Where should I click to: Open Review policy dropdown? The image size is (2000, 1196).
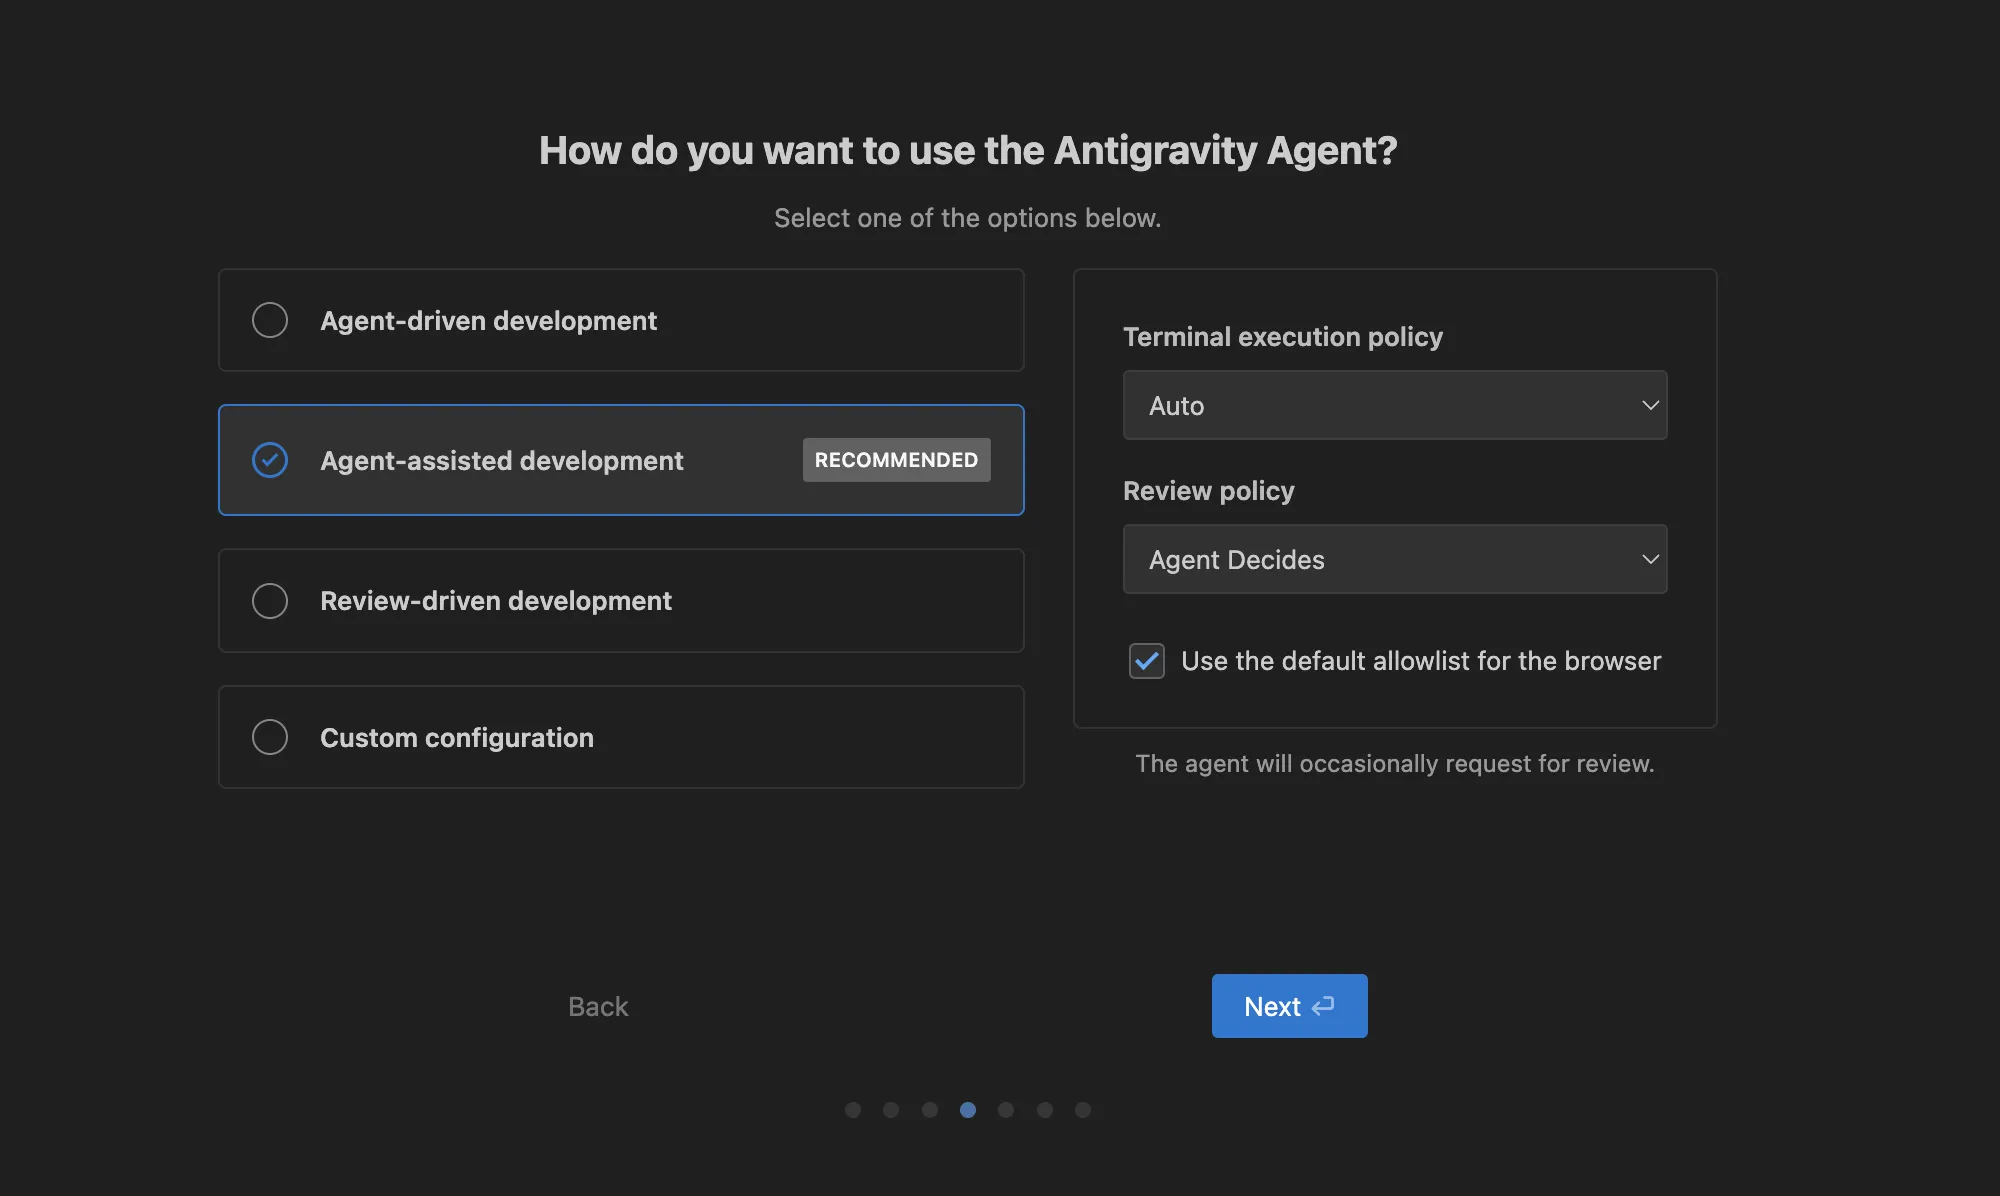1394,559
